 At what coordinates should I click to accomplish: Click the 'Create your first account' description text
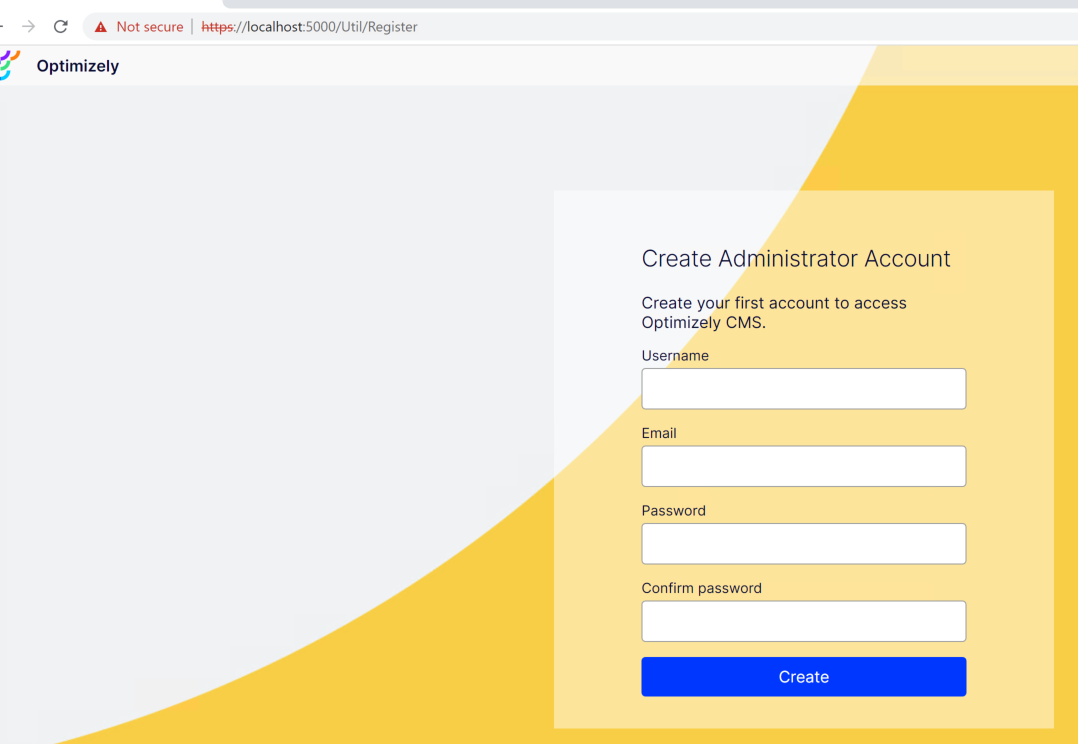tap(774, 312)
